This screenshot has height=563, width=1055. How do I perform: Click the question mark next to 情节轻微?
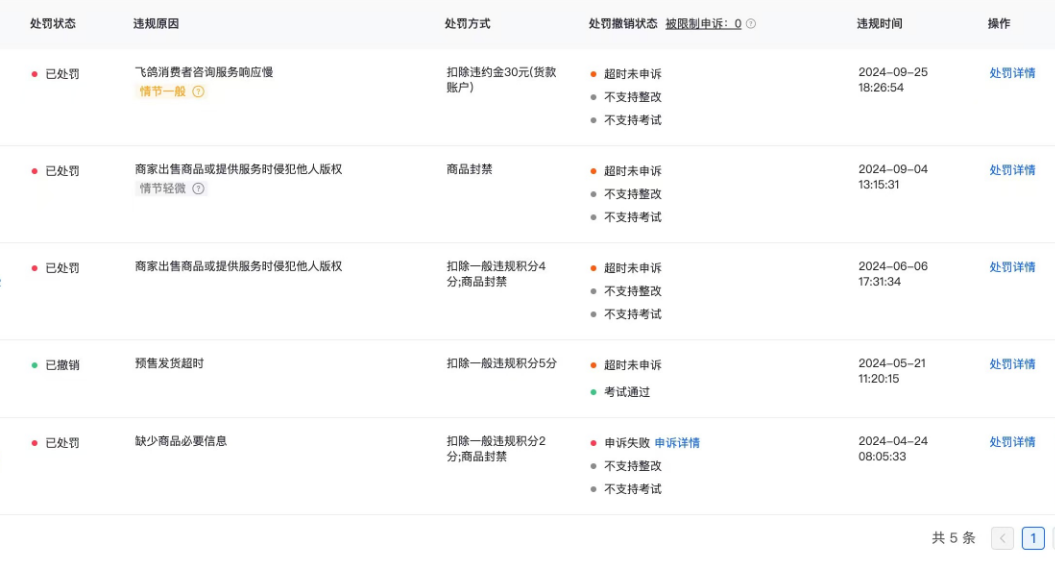(198, 189)
